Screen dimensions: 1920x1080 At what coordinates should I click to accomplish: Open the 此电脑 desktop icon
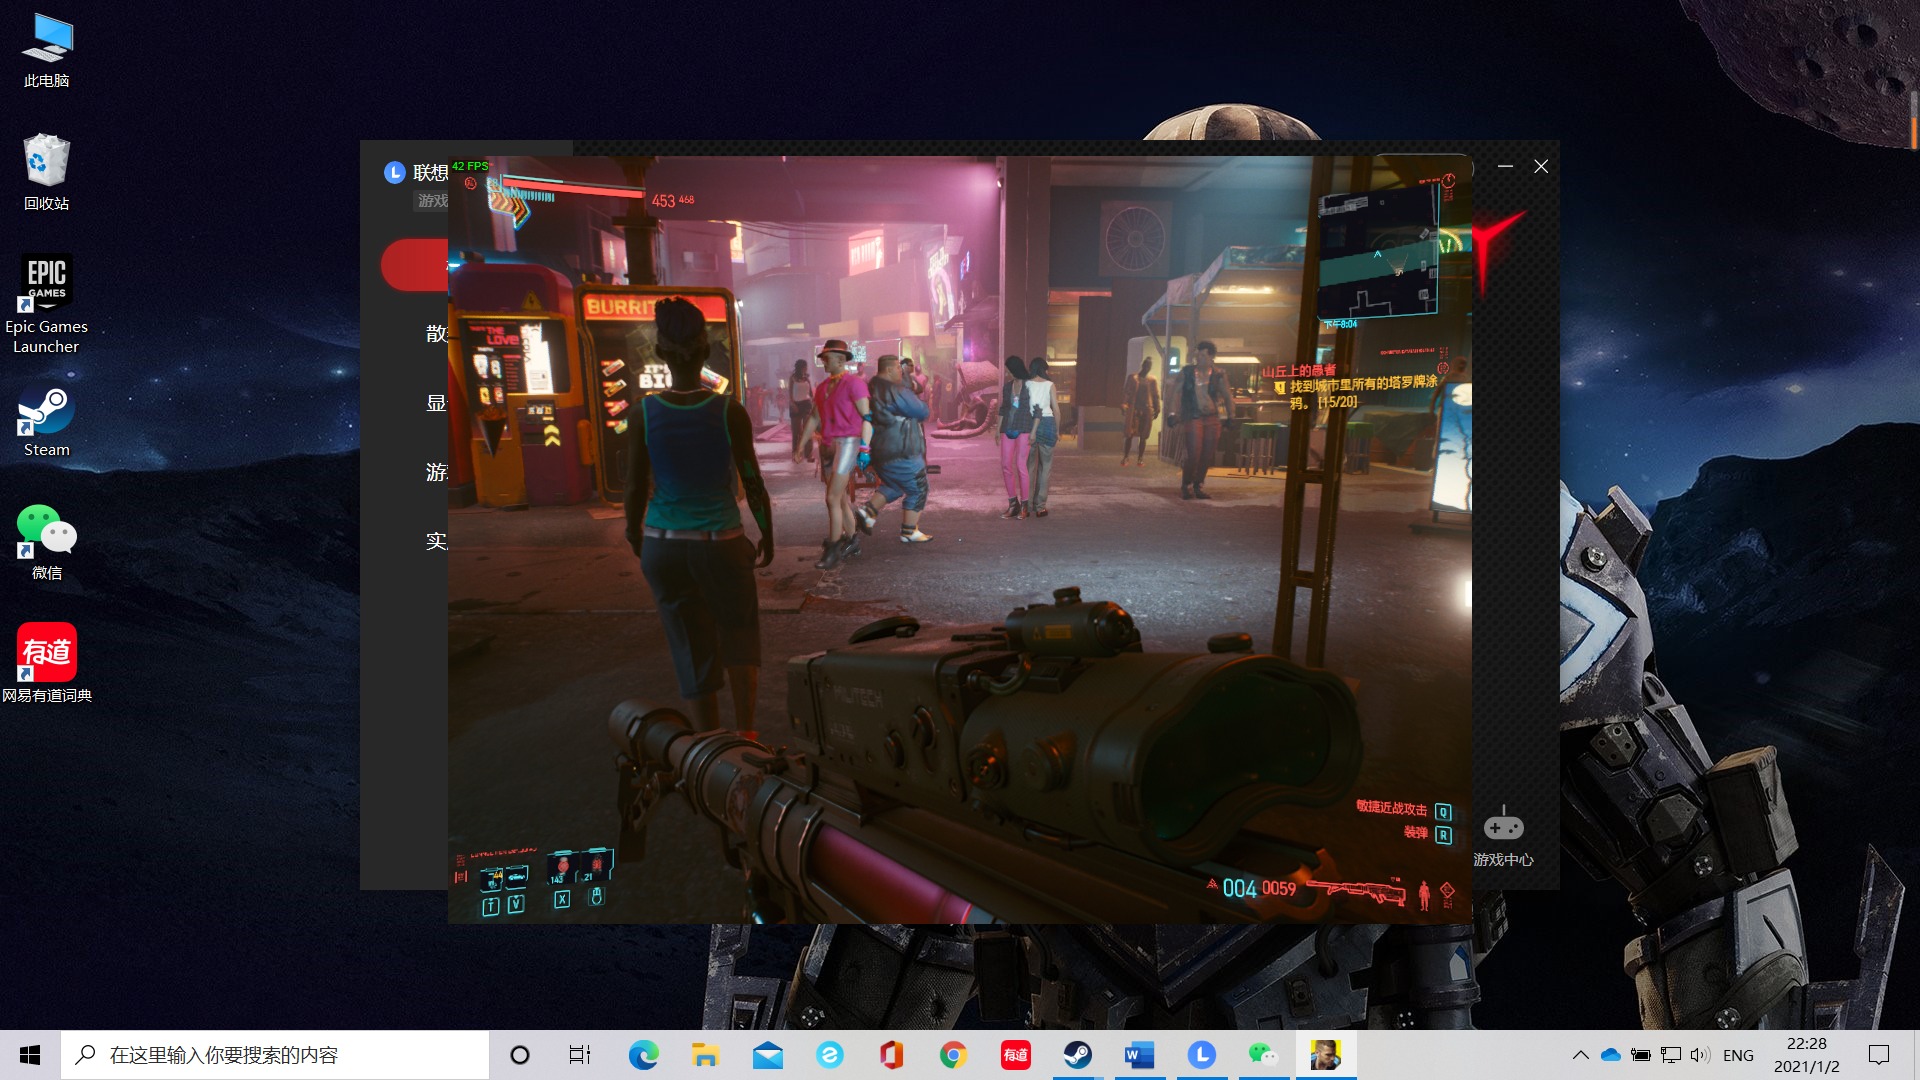pos(47,52)
